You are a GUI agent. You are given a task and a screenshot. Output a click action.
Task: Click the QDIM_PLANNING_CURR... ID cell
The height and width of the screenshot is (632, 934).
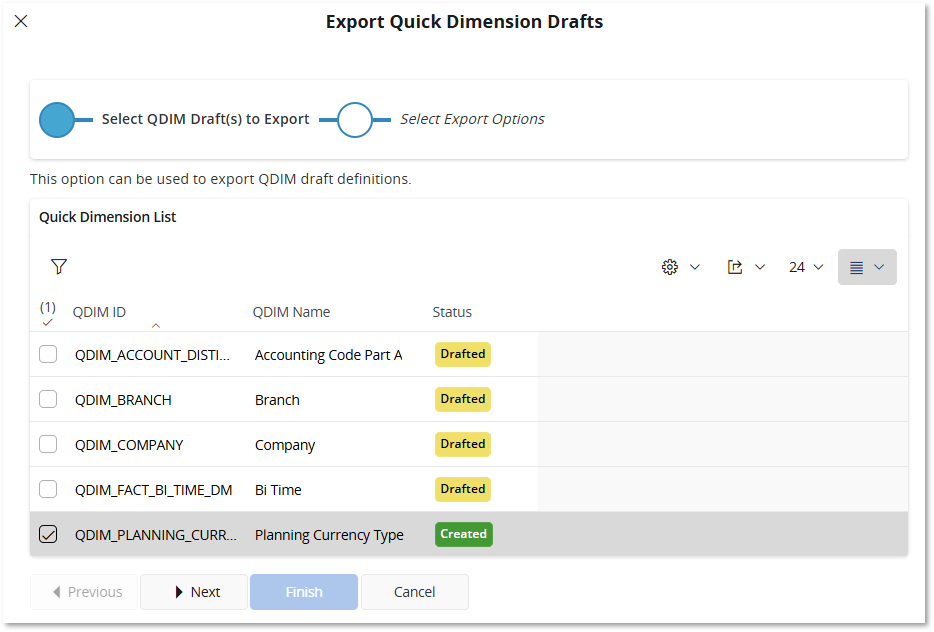(x=155, y=535)
